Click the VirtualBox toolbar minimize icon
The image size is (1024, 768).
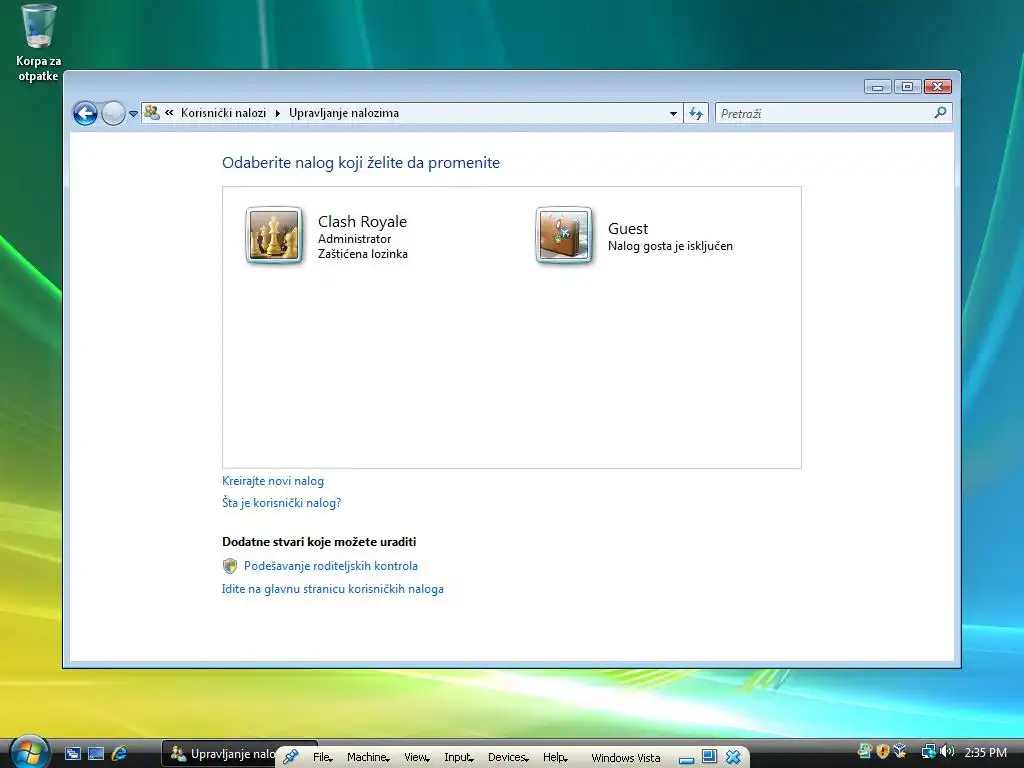click(x=686, y=758)
